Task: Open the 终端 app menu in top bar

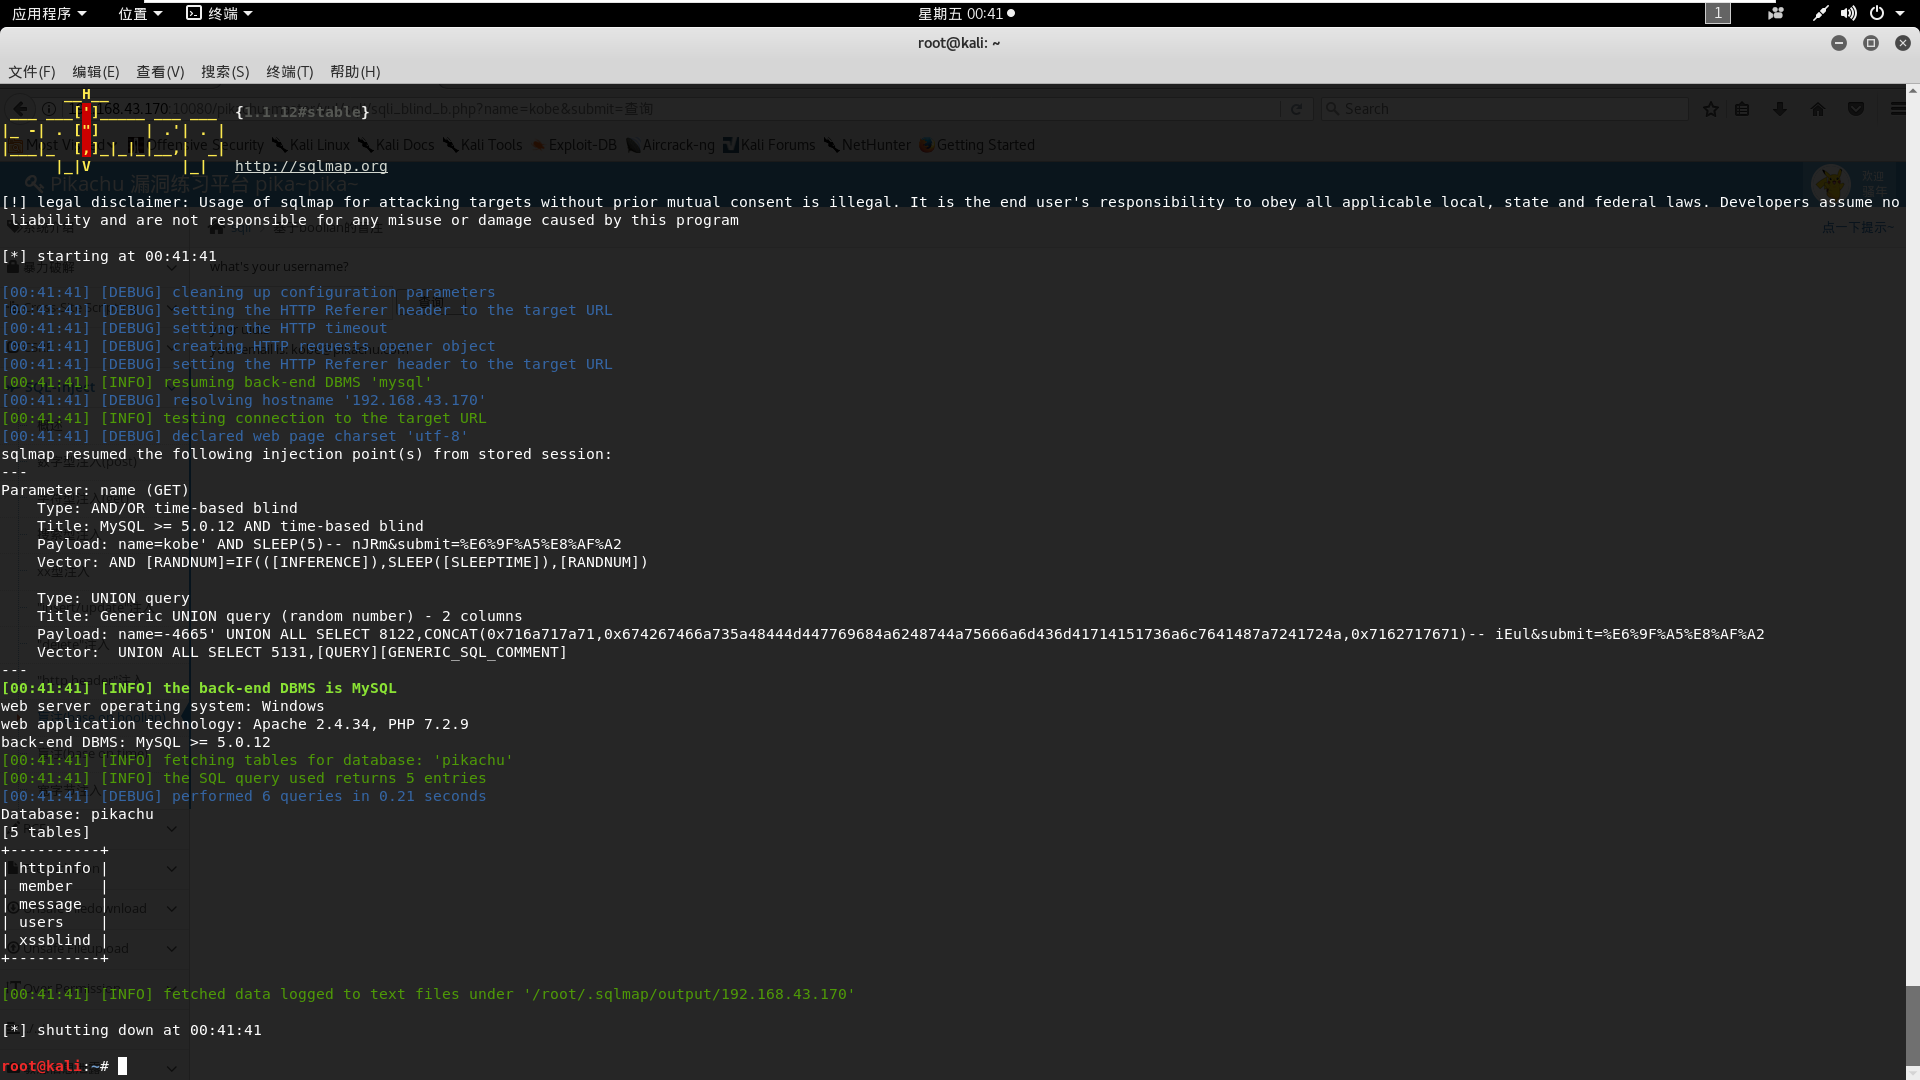Action: 220,13
